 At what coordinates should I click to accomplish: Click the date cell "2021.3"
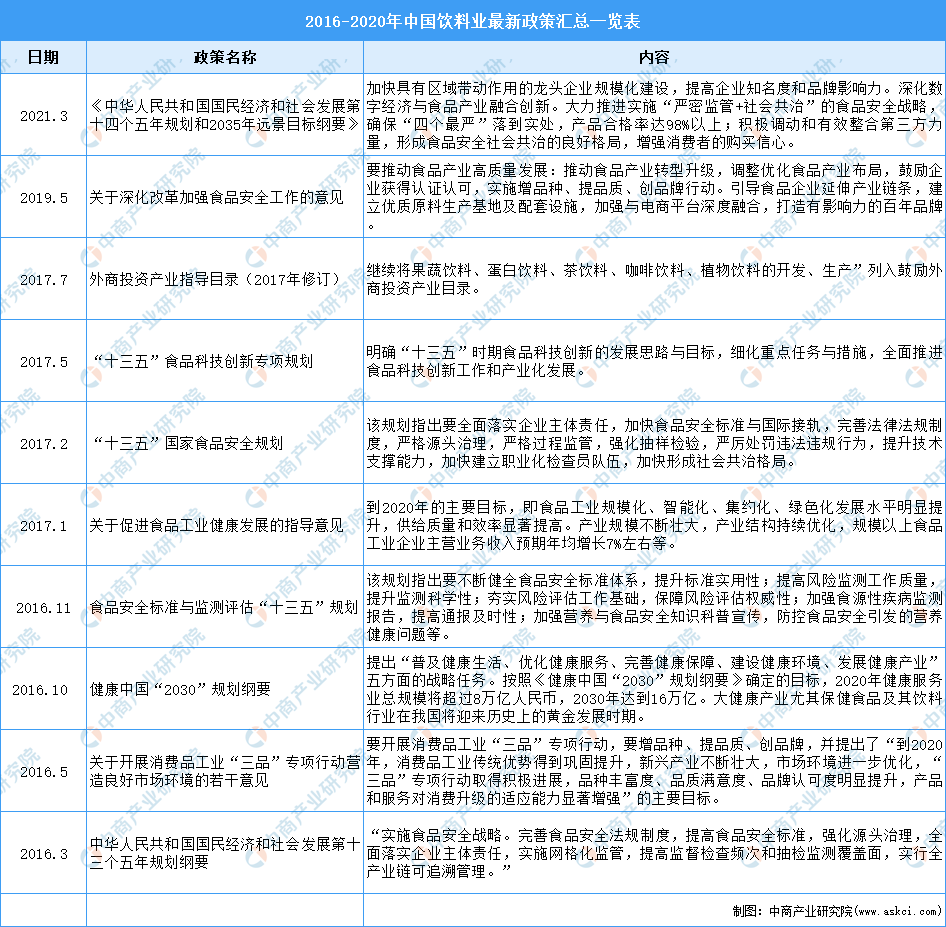pos(43,116)
